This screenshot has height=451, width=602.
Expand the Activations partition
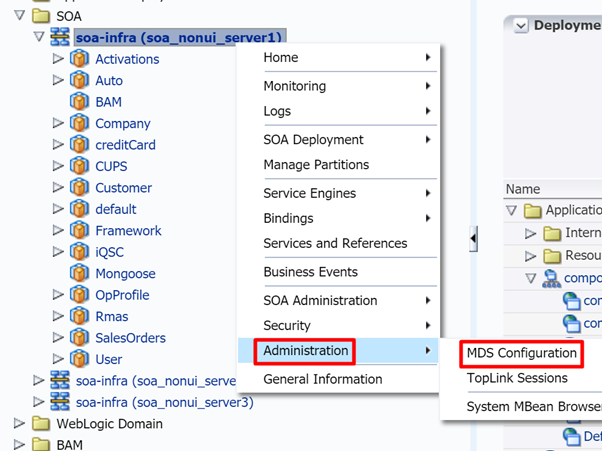click(x=58, y=58)
